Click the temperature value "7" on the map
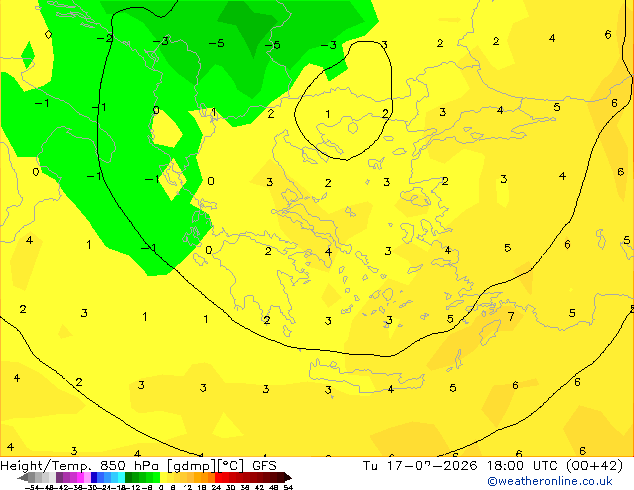 (x=511, y=316)
